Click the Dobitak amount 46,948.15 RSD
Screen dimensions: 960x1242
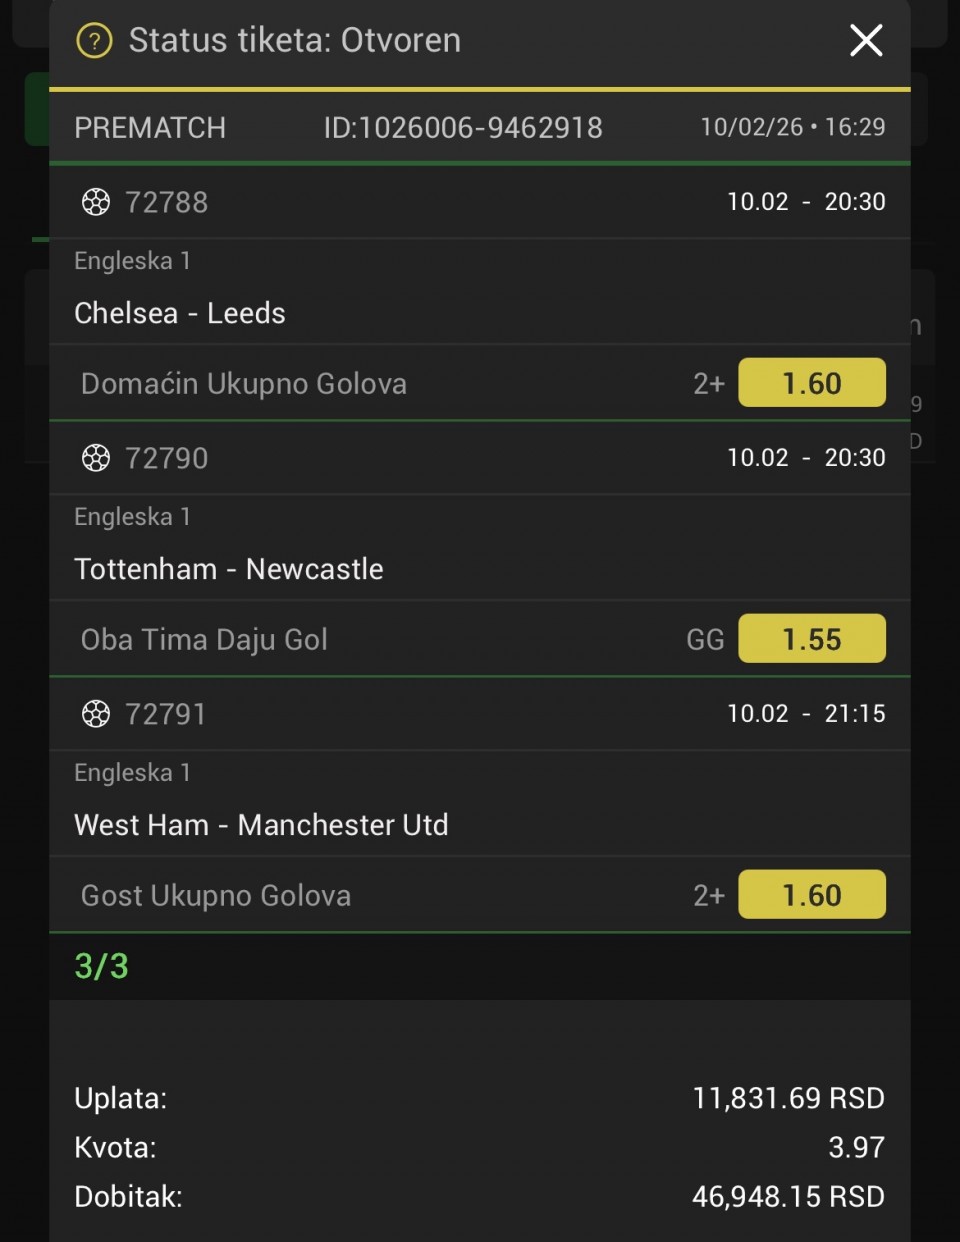tap(788, 1197)
